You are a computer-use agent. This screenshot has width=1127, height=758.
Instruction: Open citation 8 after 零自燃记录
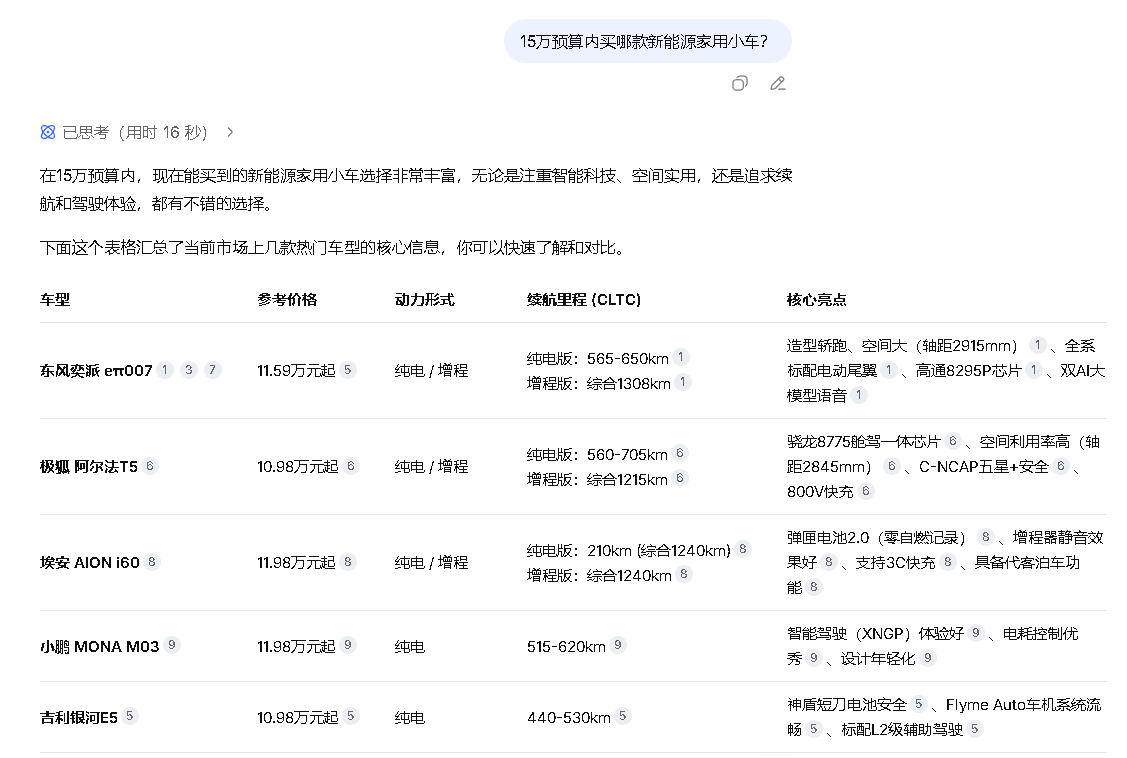985,537
